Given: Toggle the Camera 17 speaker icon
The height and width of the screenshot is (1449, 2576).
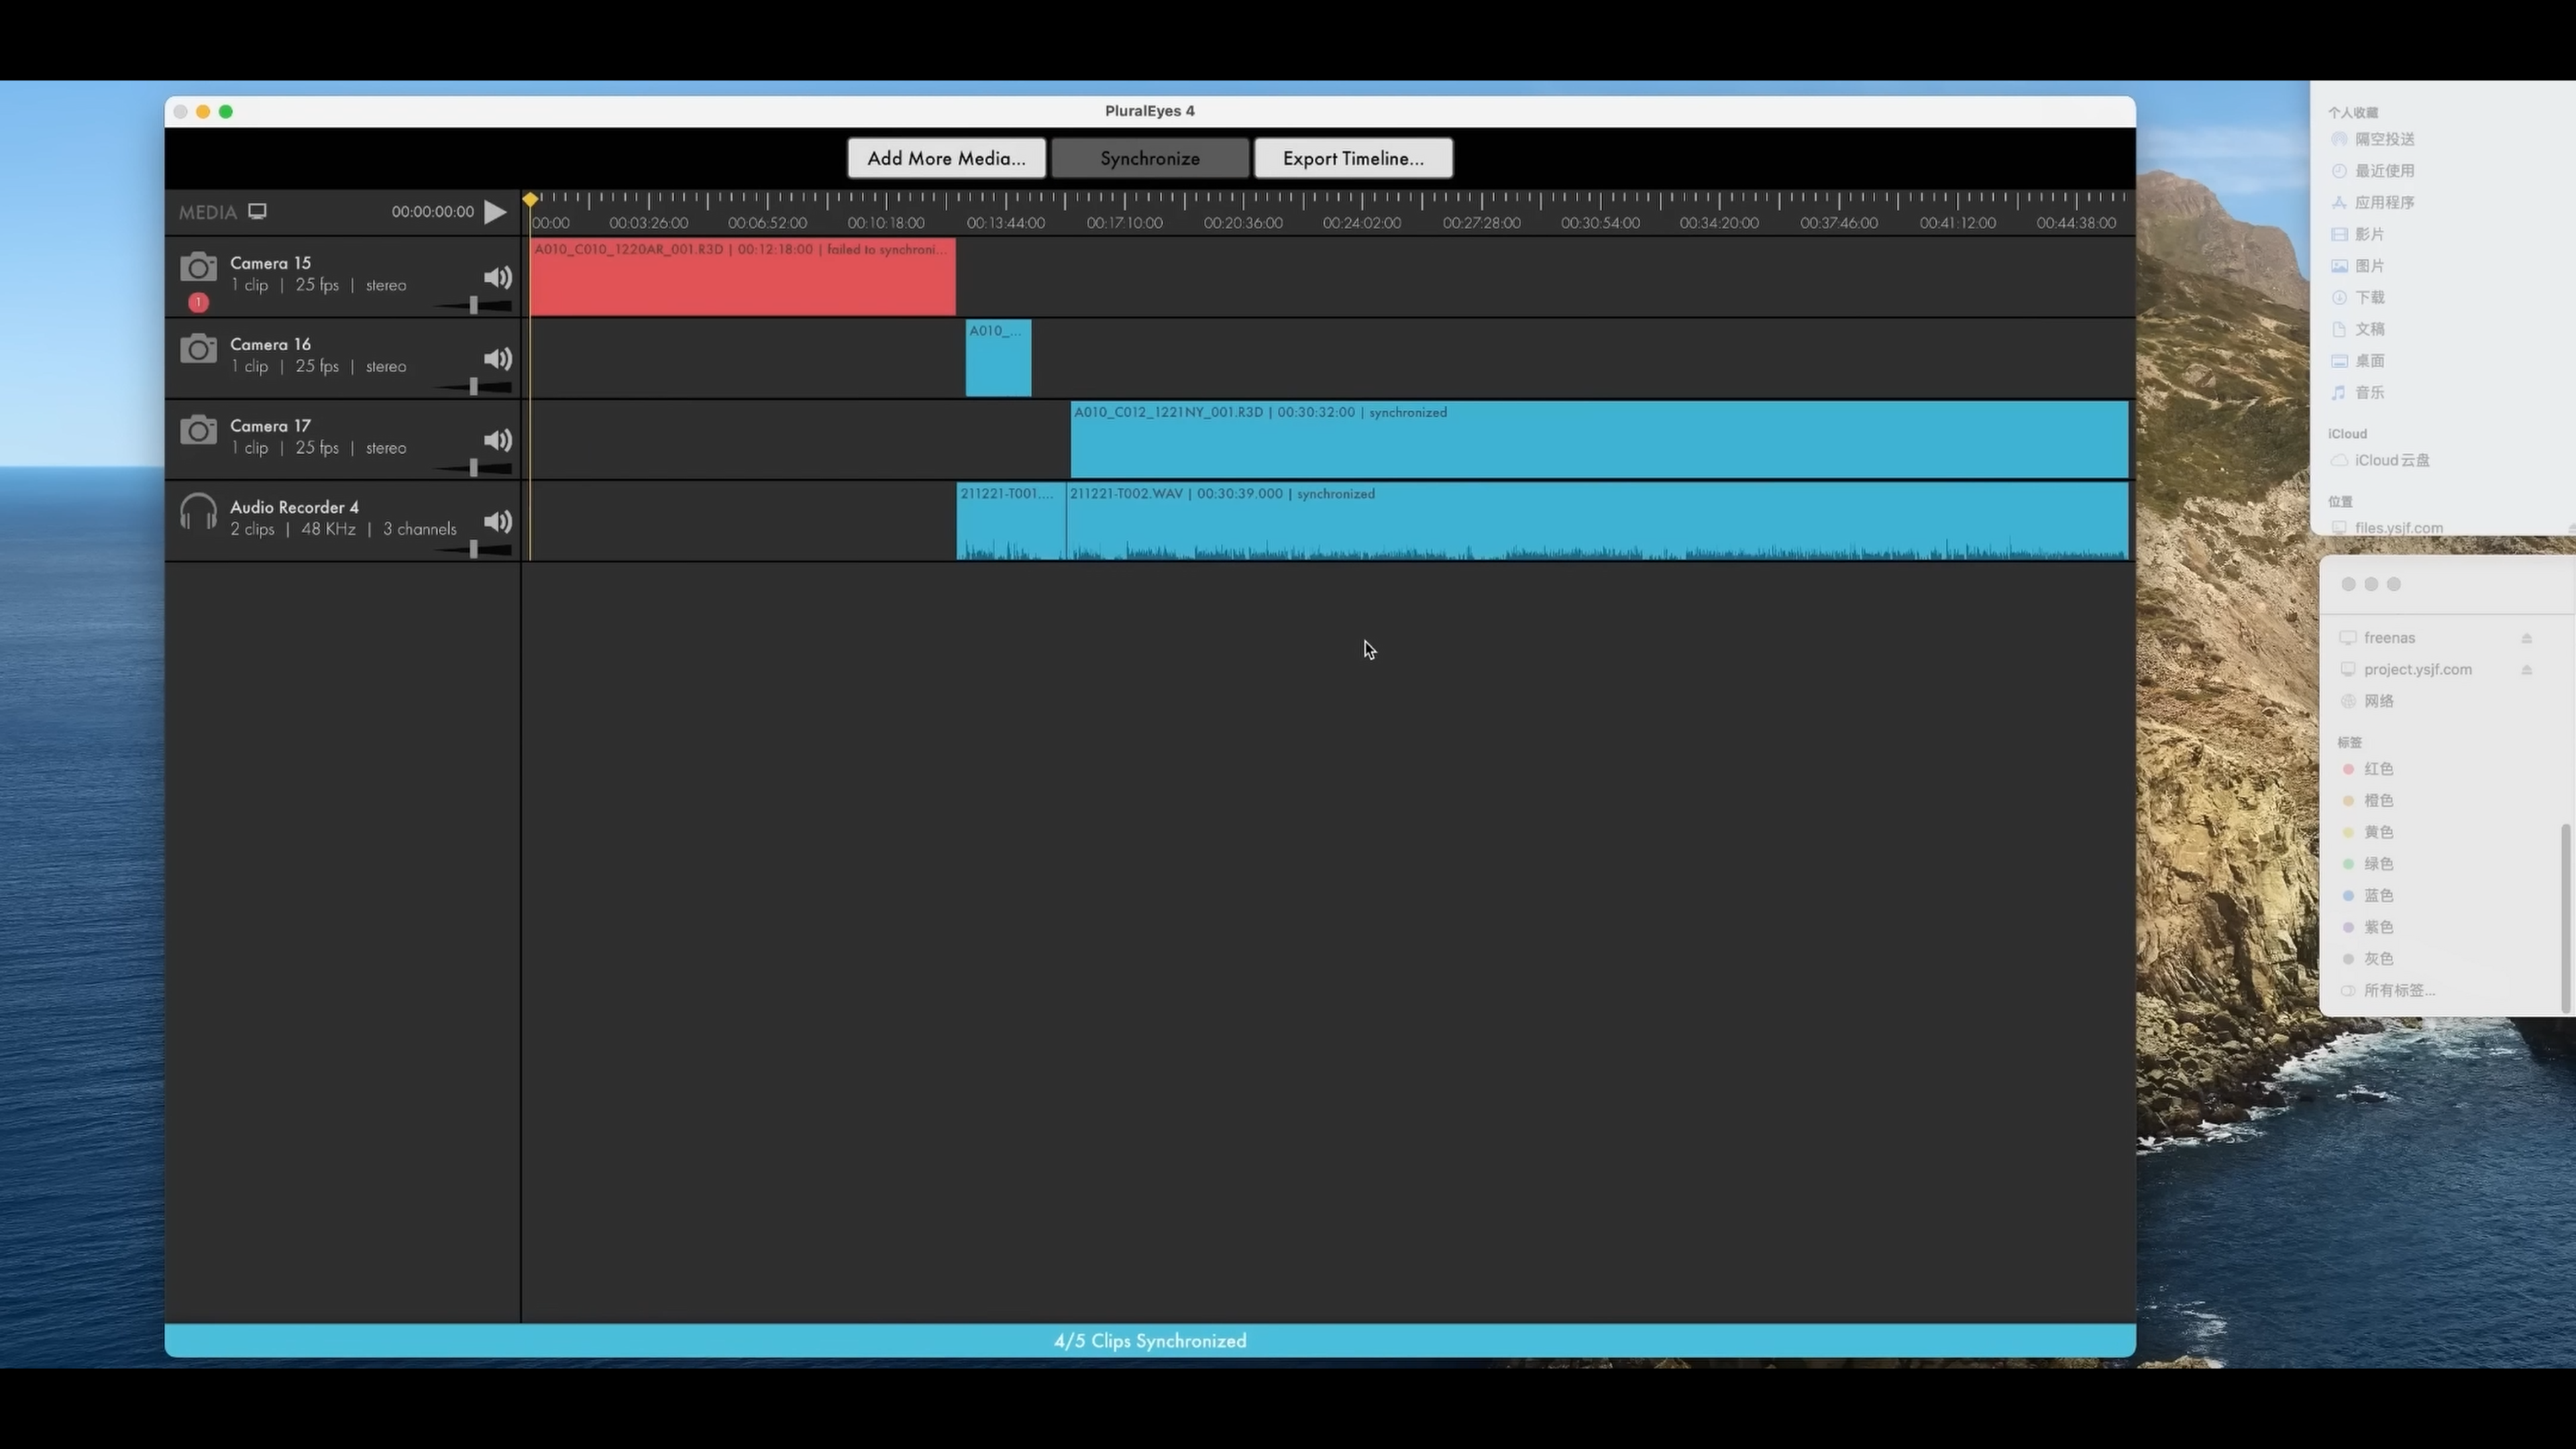Looking at the screenshot, I should pos(497,440).
